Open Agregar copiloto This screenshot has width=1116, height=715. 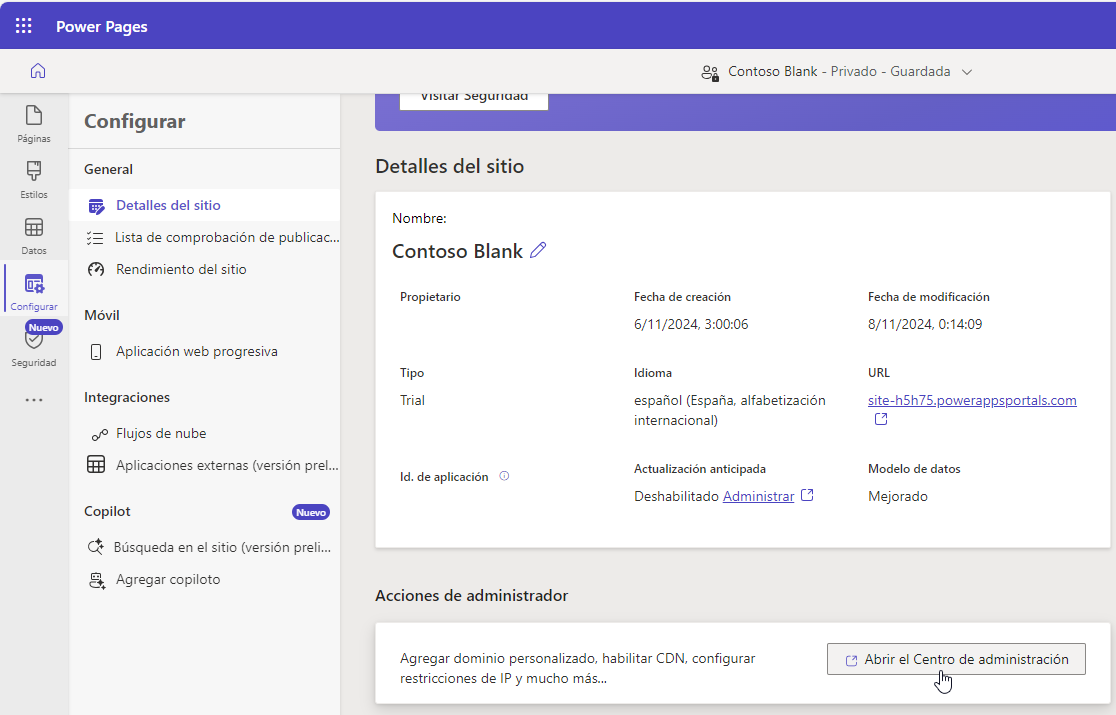205,579
